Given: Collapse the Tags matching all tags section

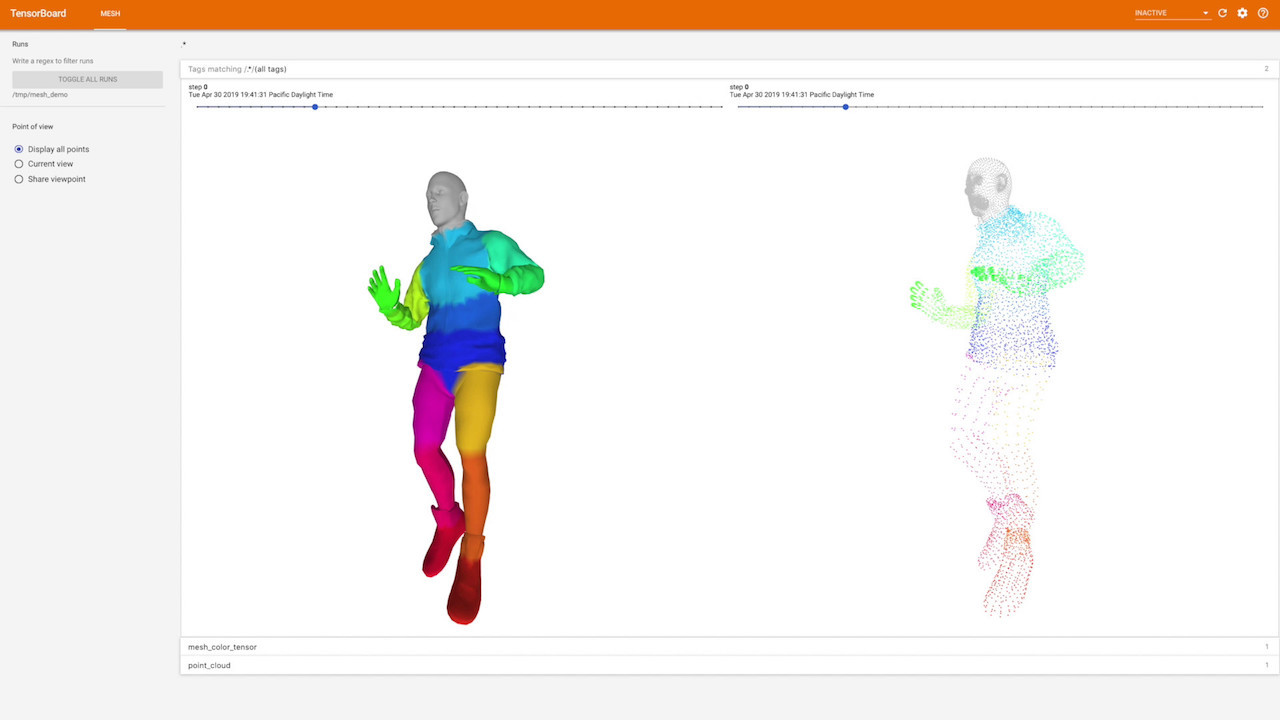Looking at the screenshot, I should click(727, 69).
